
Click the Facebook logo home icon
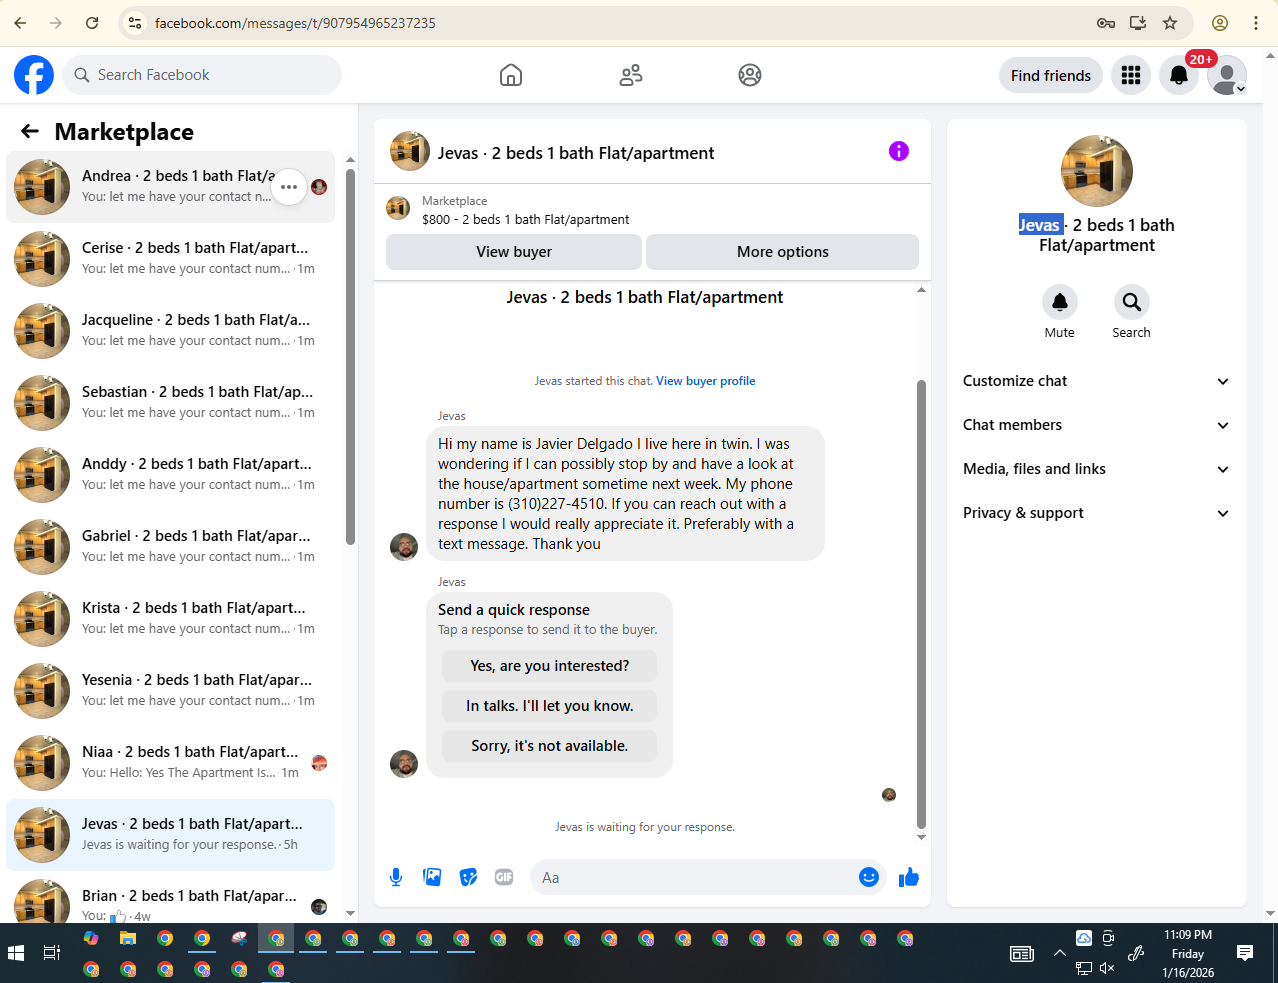[x=34, y=75]
